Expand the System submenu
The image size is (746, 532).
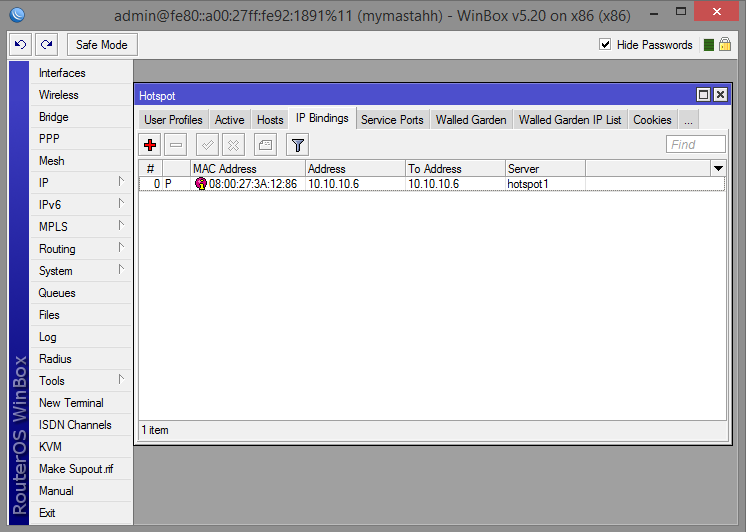tap(121, 269)
